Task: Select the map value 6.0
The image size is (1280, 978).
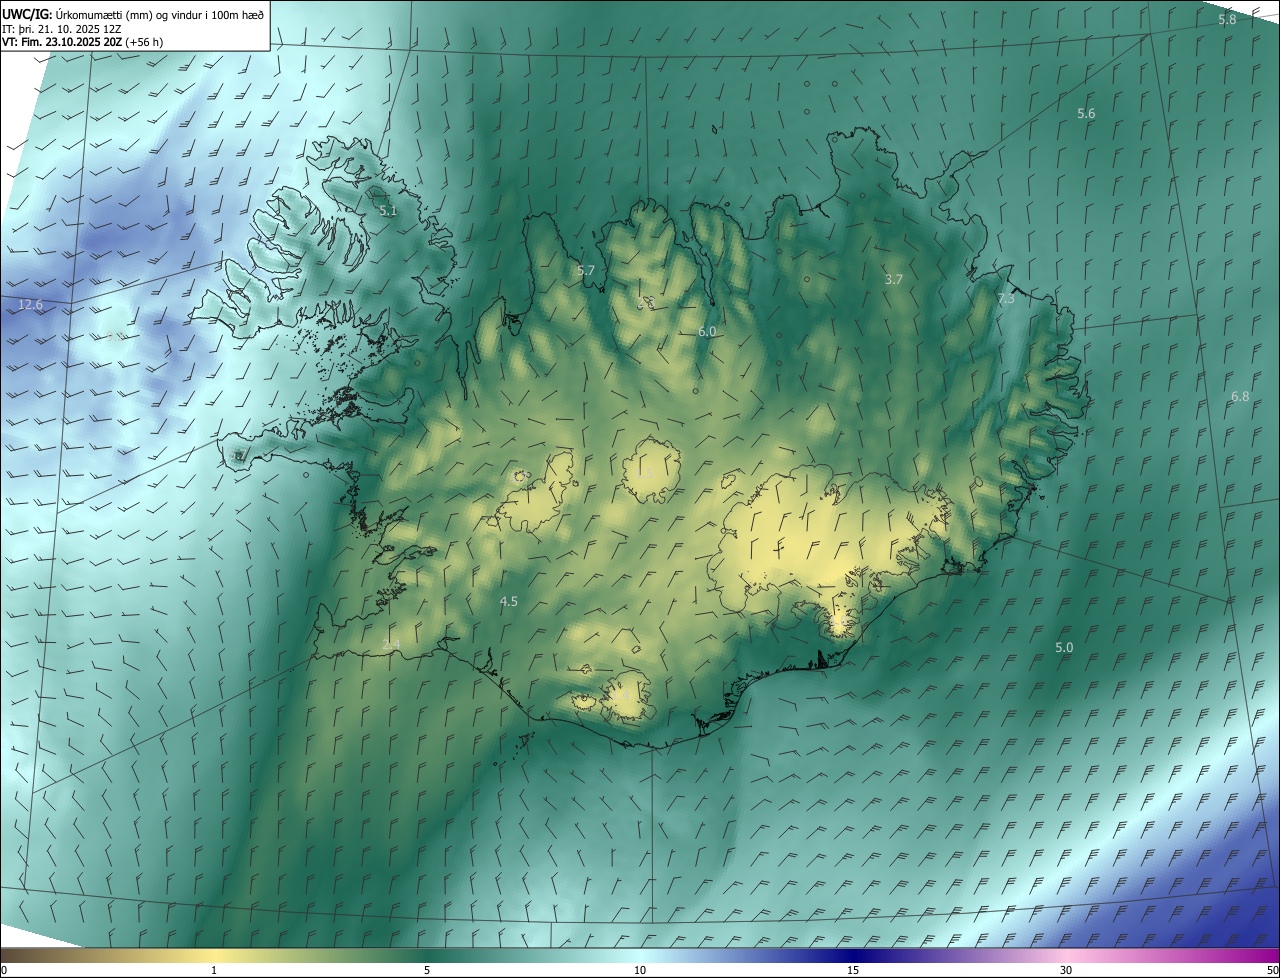Action: (707, 331)
